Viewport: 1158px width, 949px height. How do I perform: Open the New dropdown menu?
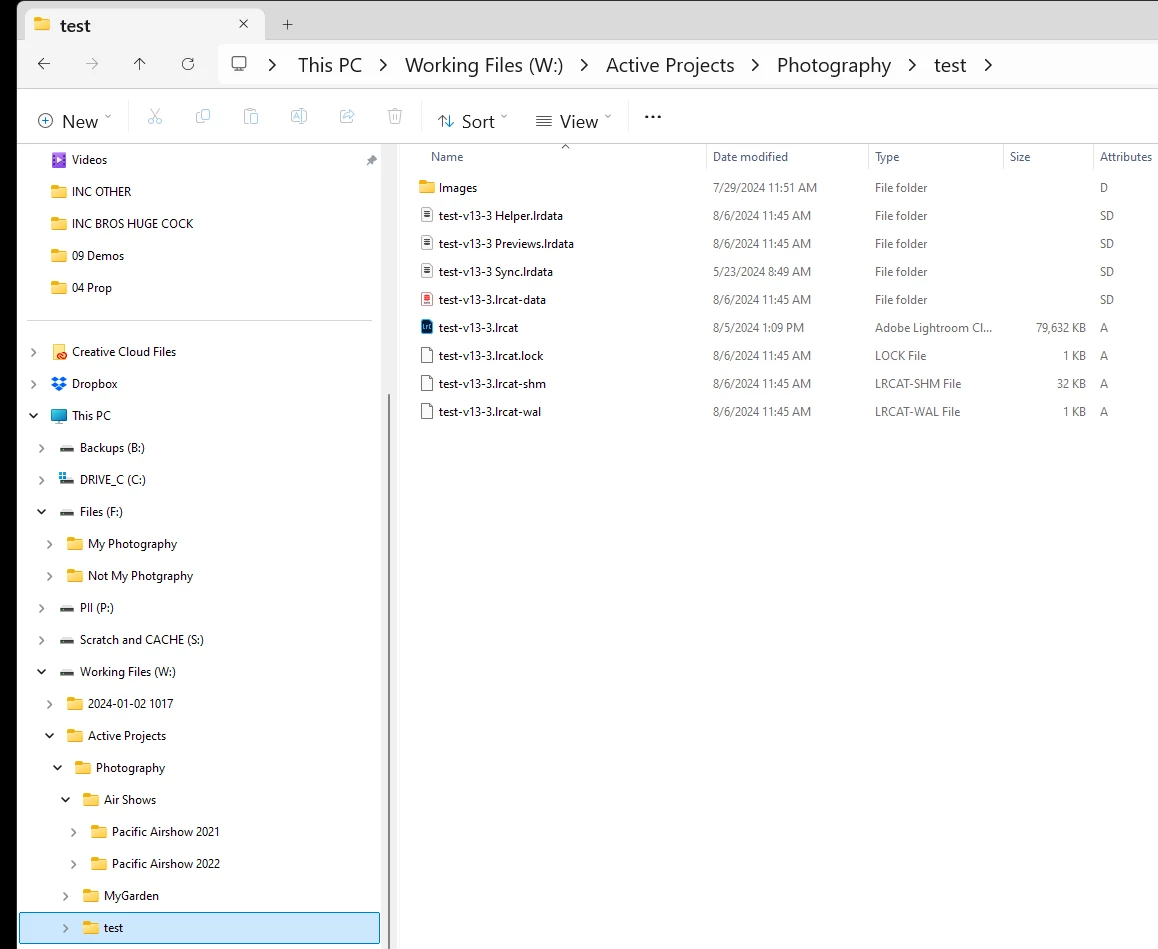(x=75, y=121)
